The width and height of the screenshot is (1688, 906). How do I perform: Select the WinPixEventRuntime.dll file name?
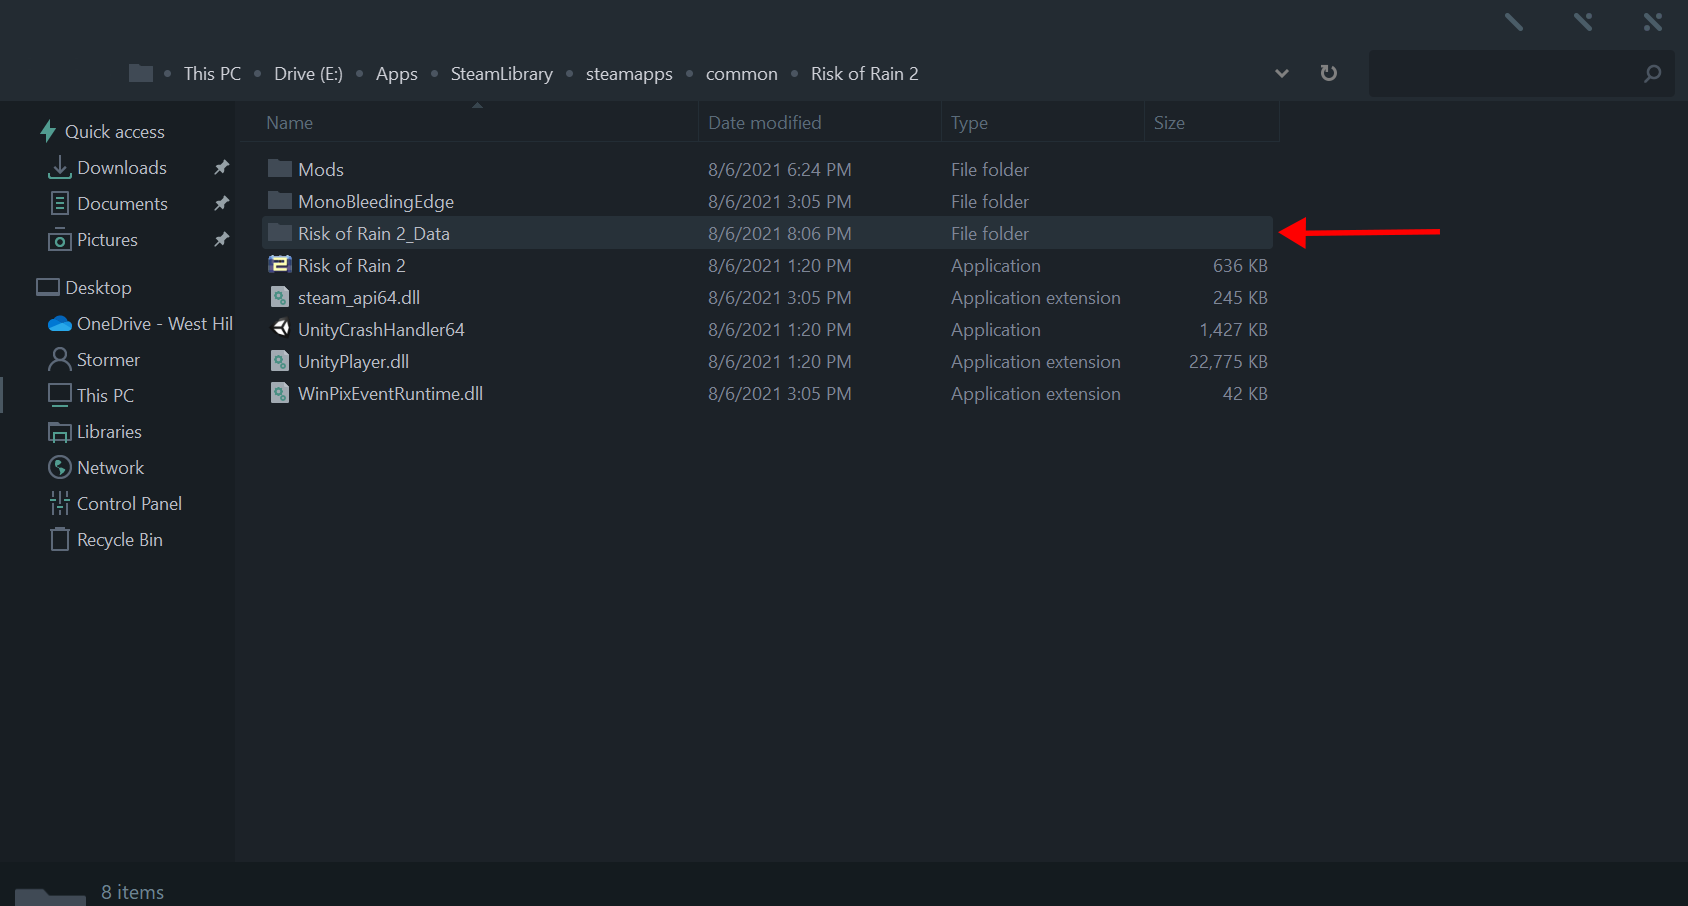(390, 394)
